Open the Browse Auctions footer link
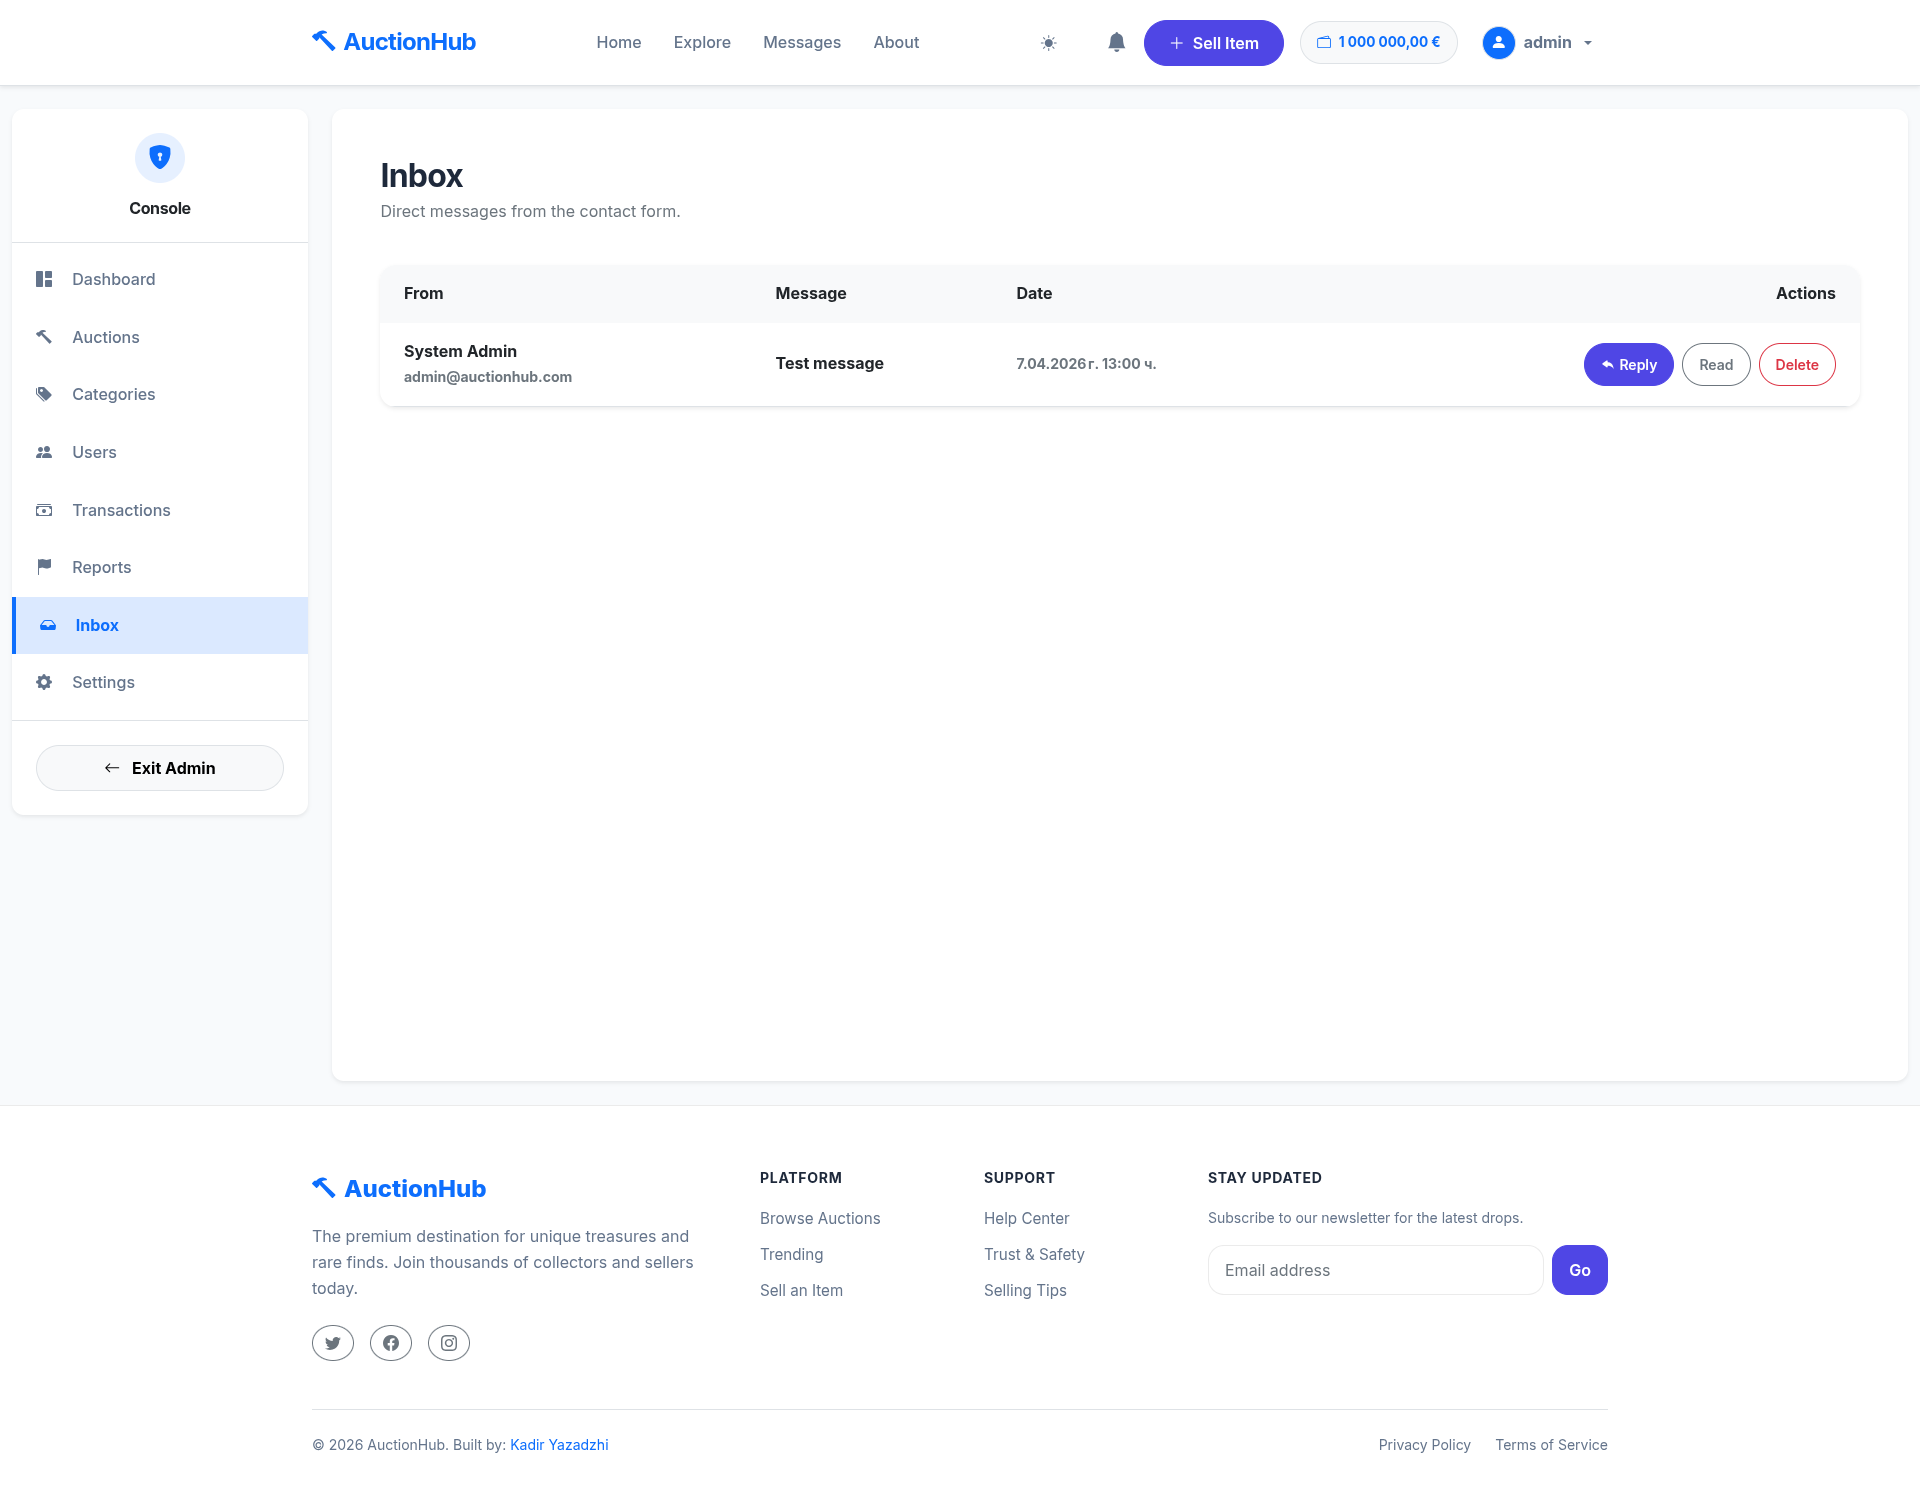The height and width of the screenshot is (1489, 1920). coord(820,1218)
